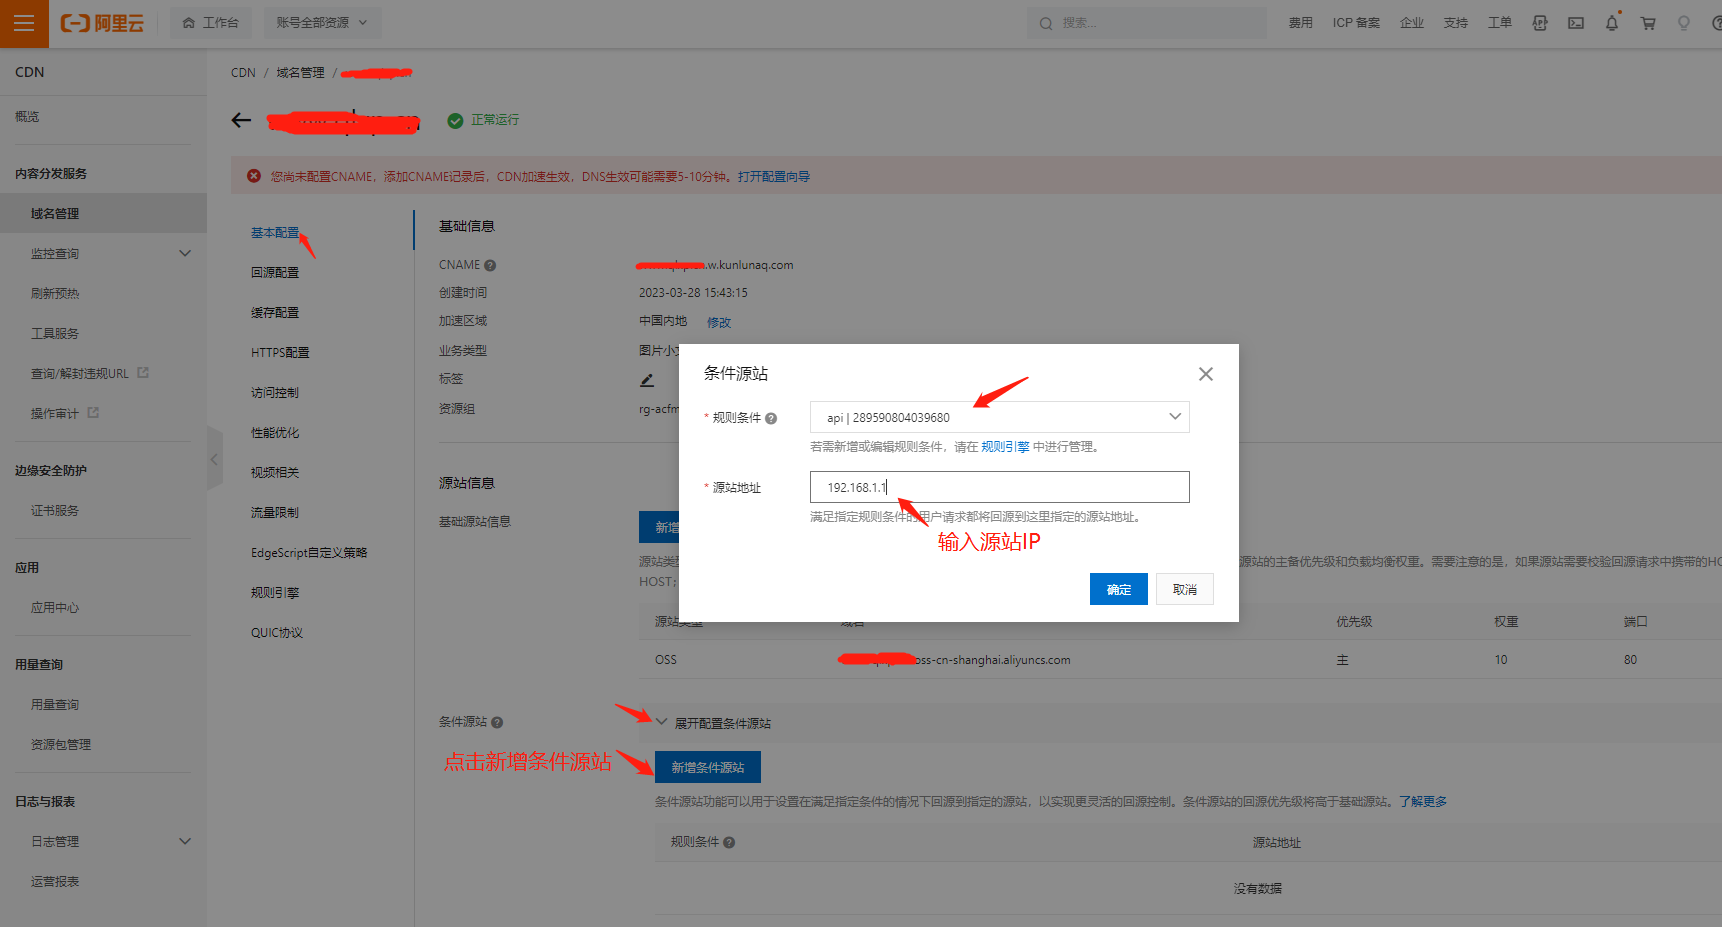
Task: Click help icon in 规则条件 table header
Action: (x=729, y=843)
